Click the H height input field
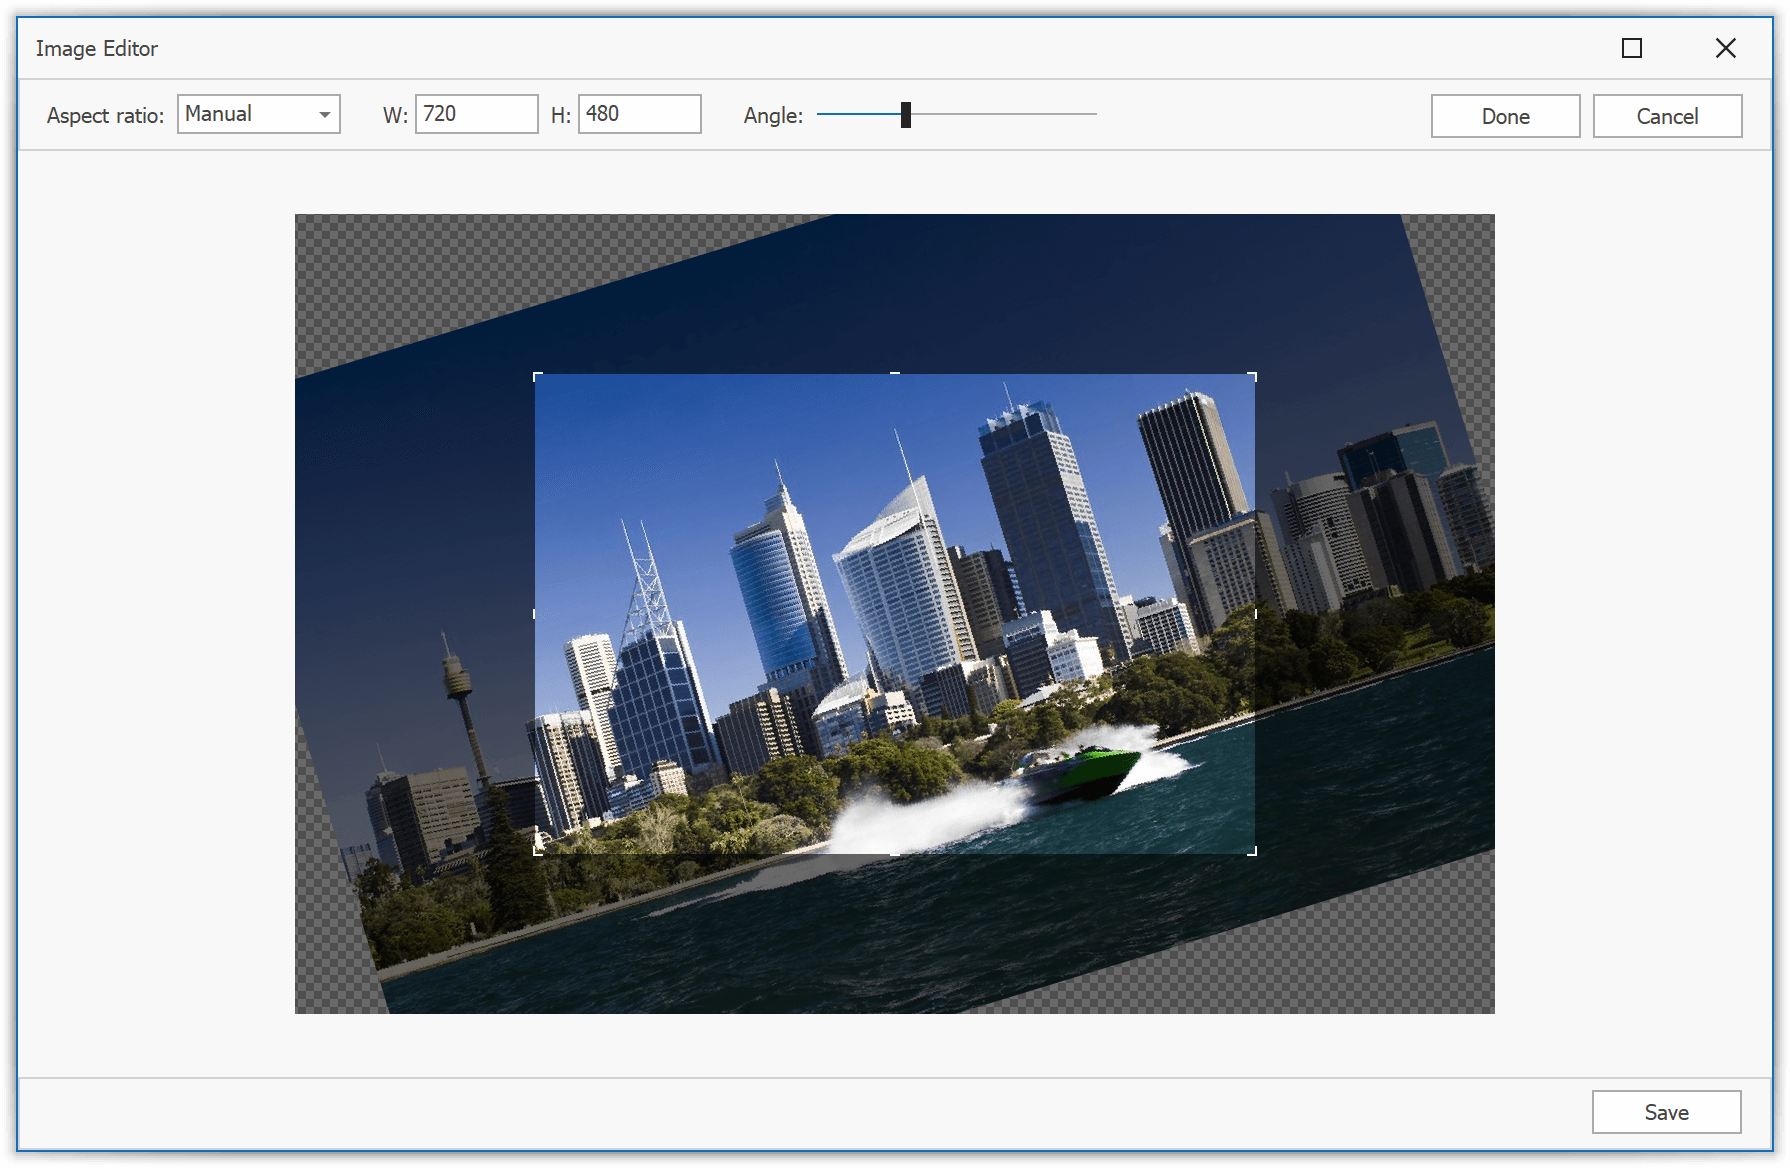The image size is (1790, 1168). 639,114
